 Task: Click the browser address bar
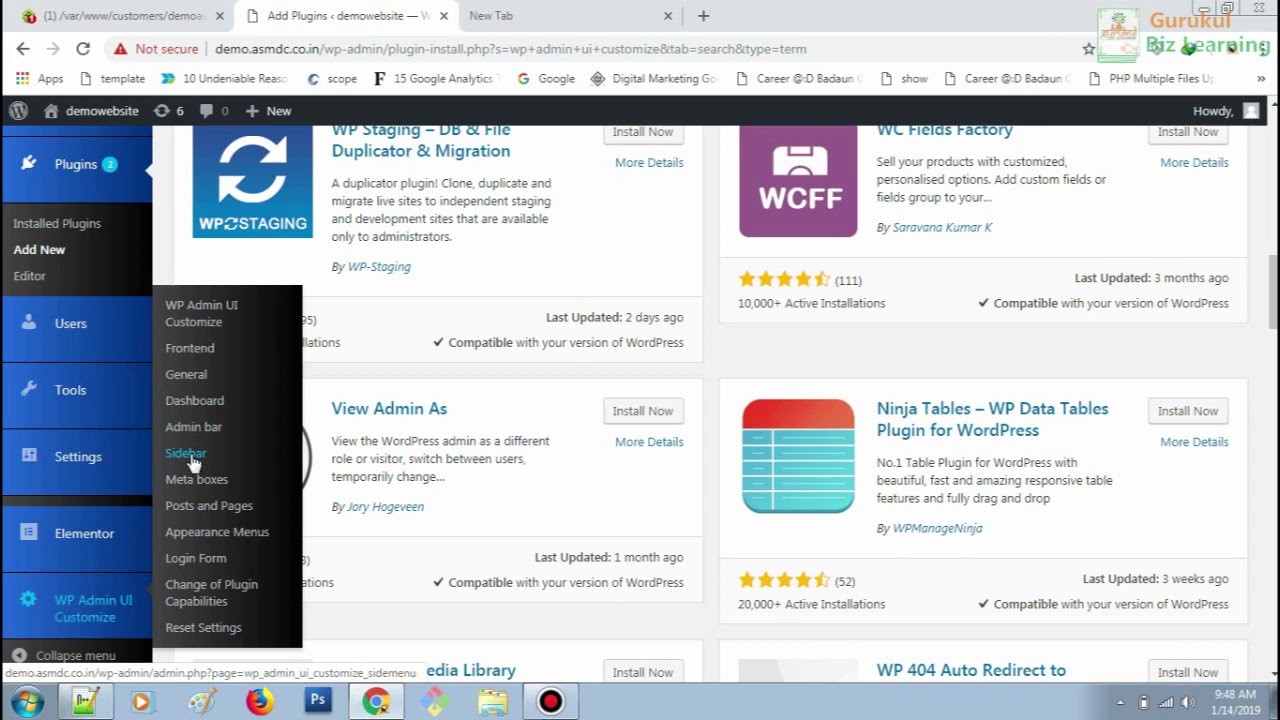(x=640, y=49)
